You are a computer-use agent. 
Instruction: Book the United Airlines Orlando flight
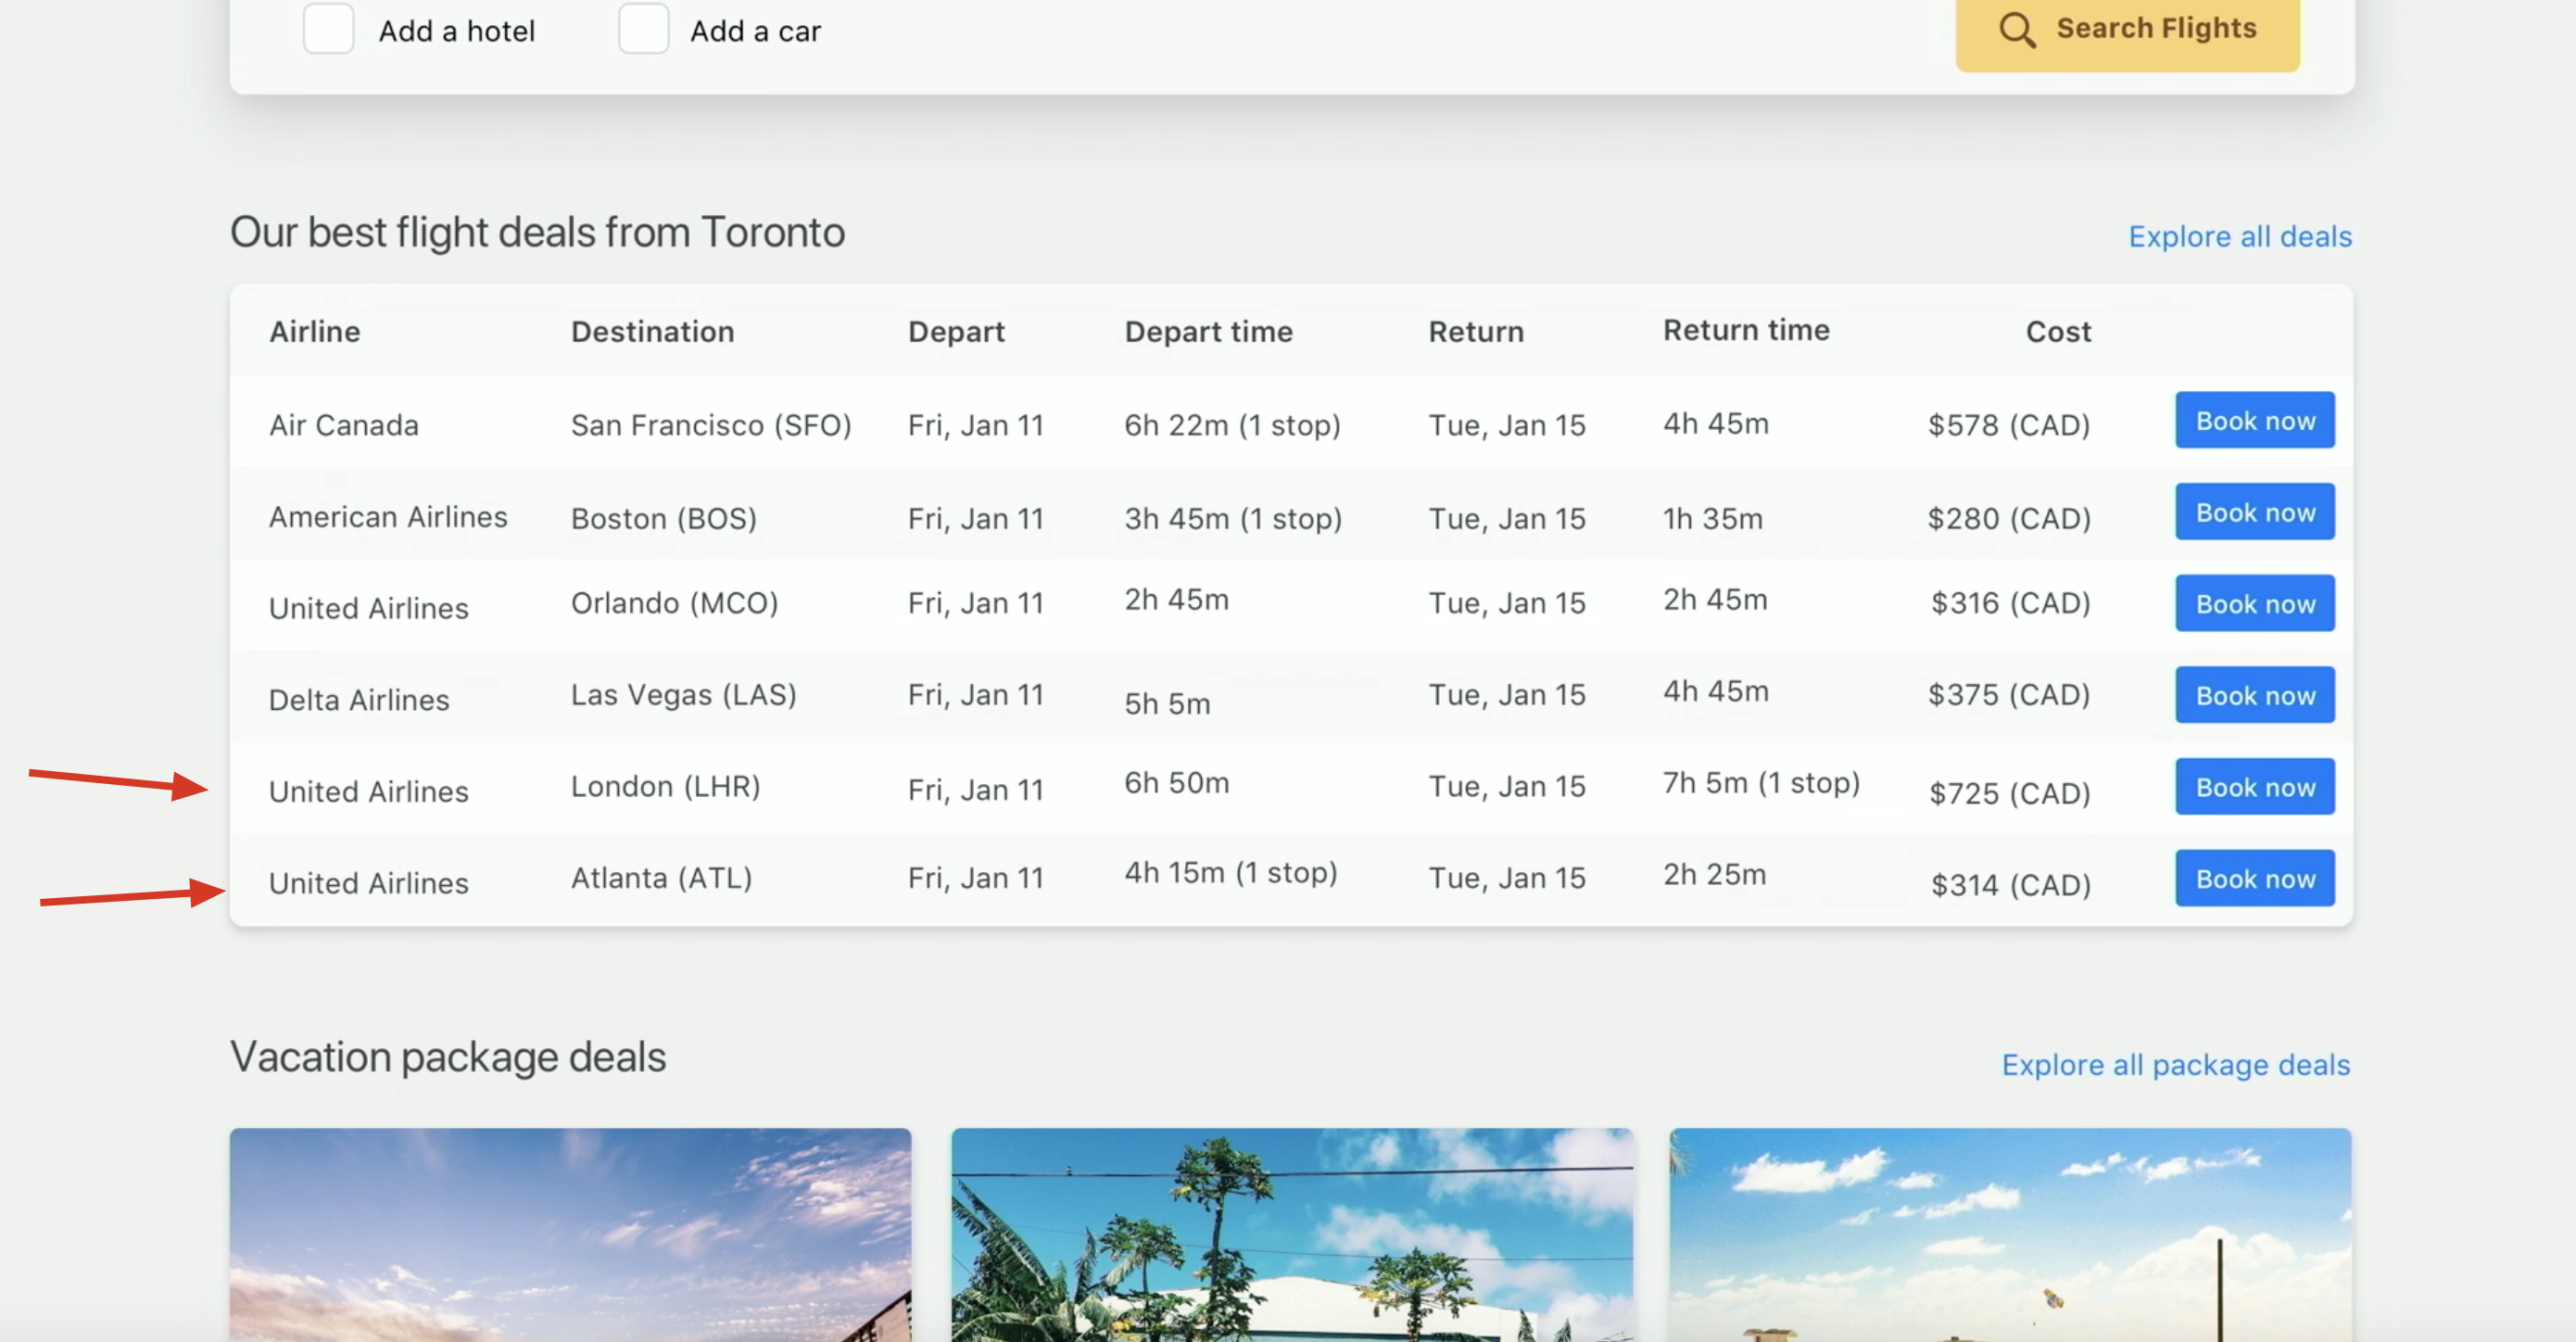(2254, 604)
